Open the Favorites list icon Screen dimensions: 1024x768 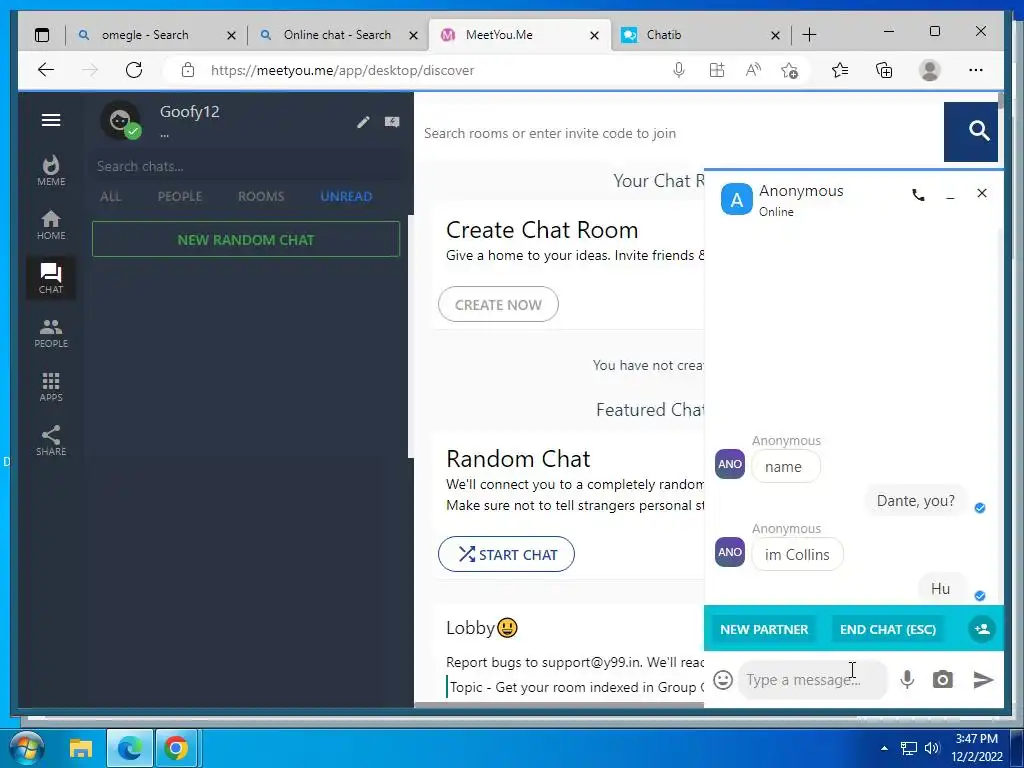click(x=840, y=70)
